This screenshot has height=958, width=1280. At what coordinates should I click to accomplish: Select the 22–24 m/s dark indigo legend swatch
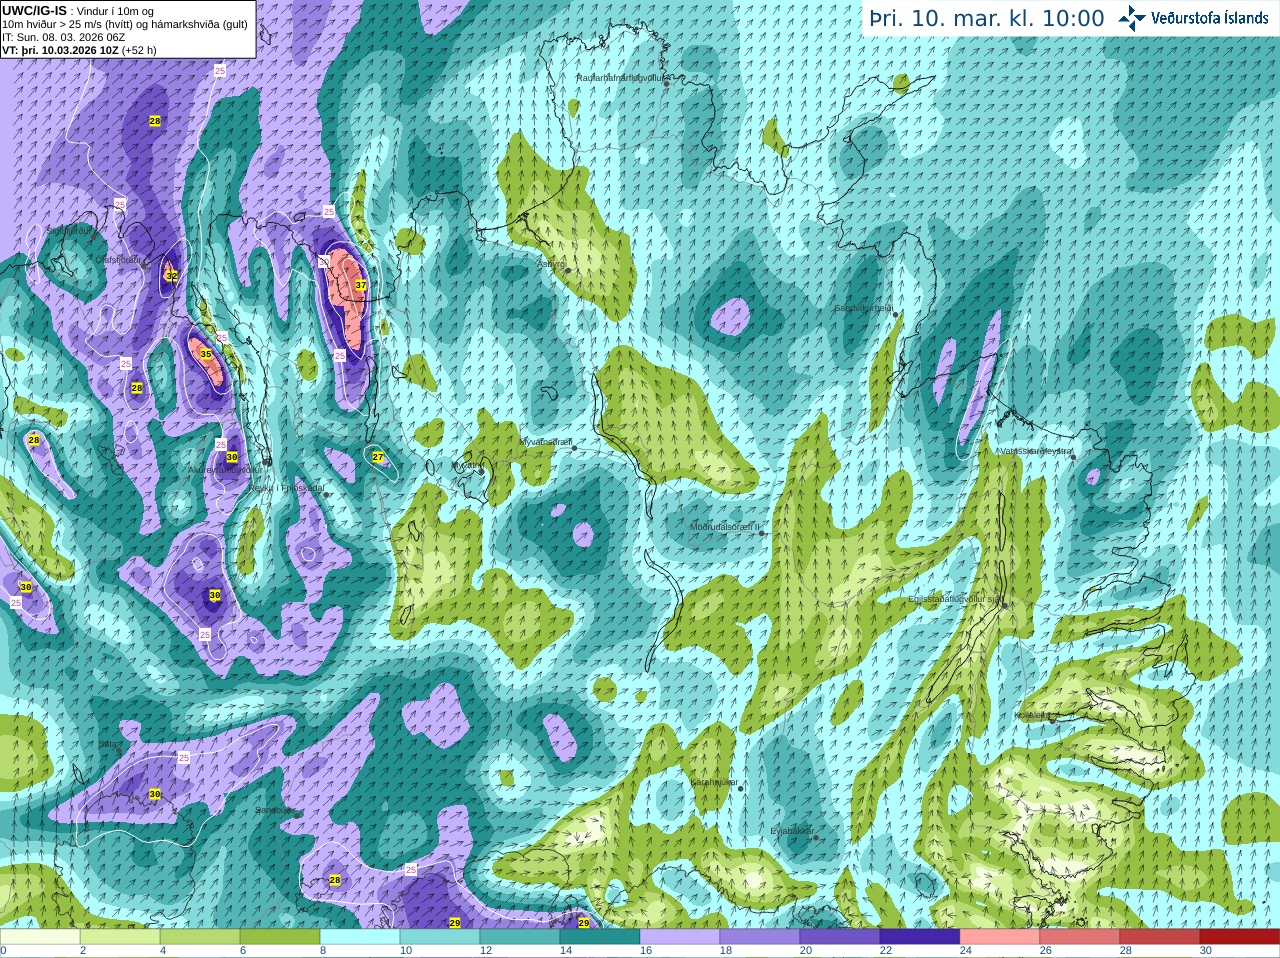[920, 937]
